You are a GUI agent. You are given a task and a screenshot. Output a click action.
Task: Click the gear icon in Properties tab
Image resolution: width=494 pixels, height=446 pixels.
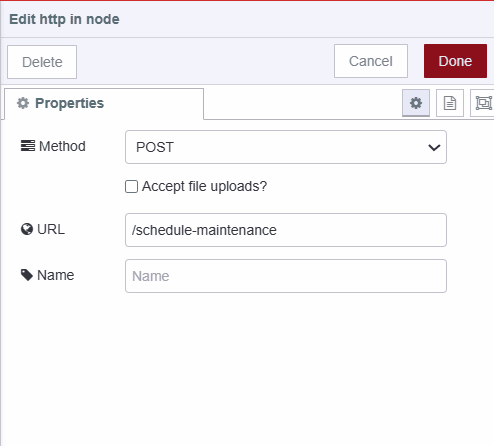[x=23, y=103]
